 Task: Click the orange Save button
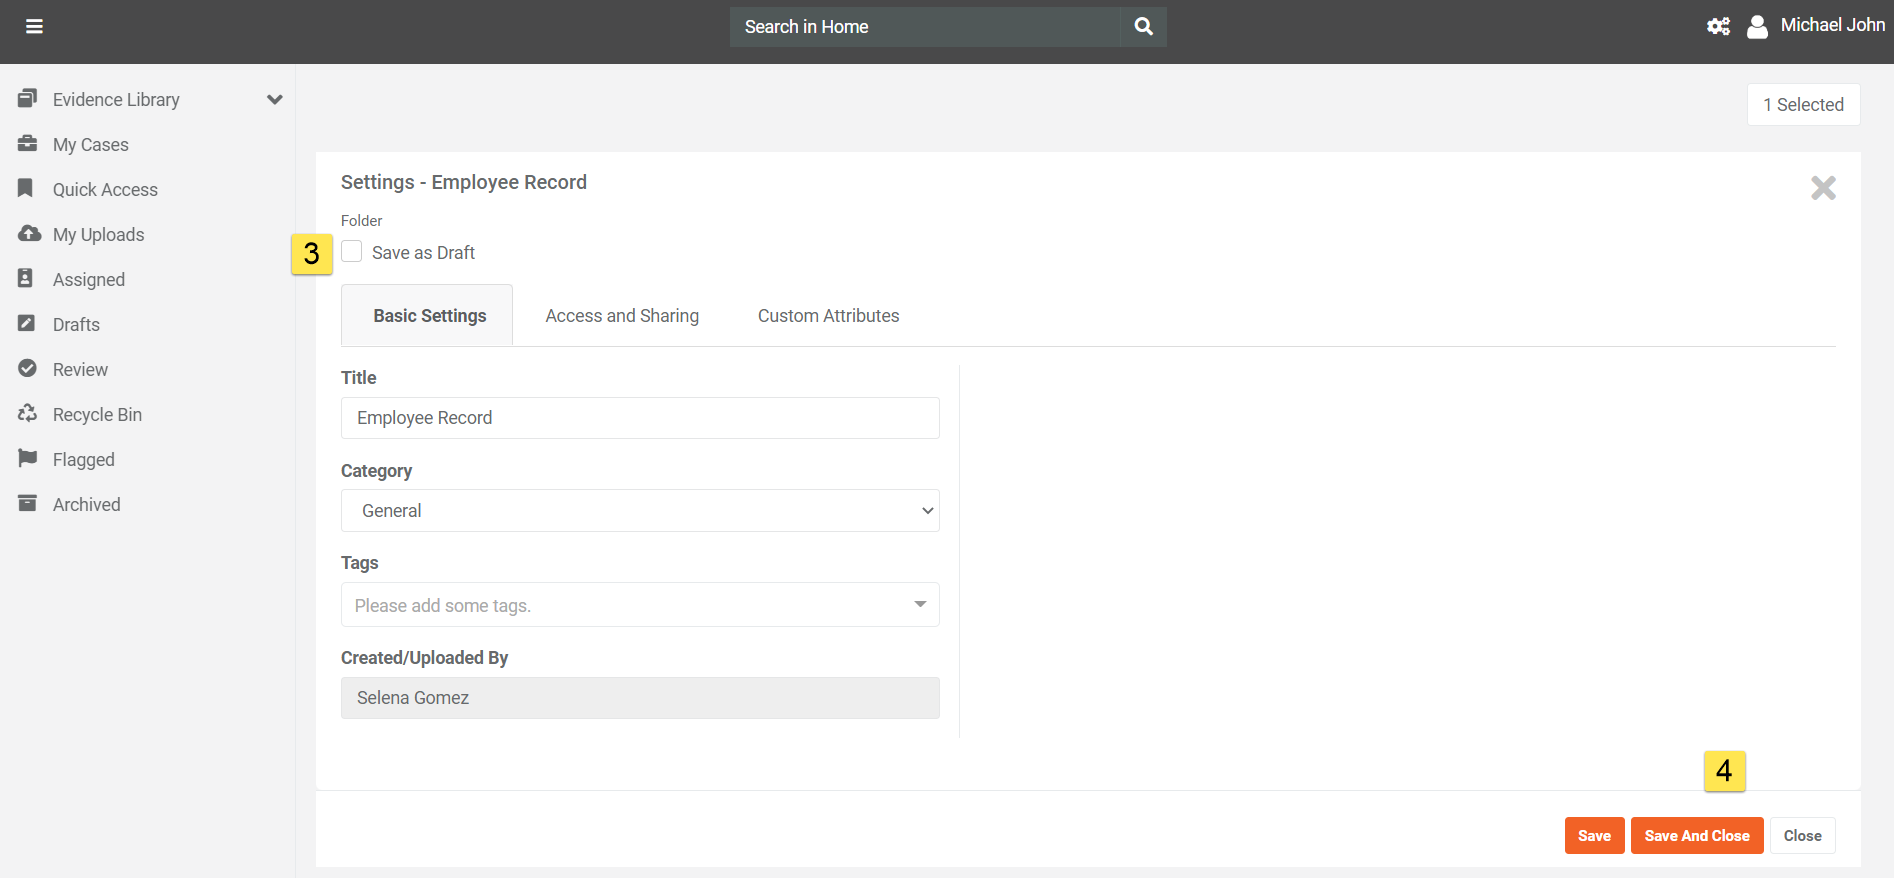tap(1594, 836)
